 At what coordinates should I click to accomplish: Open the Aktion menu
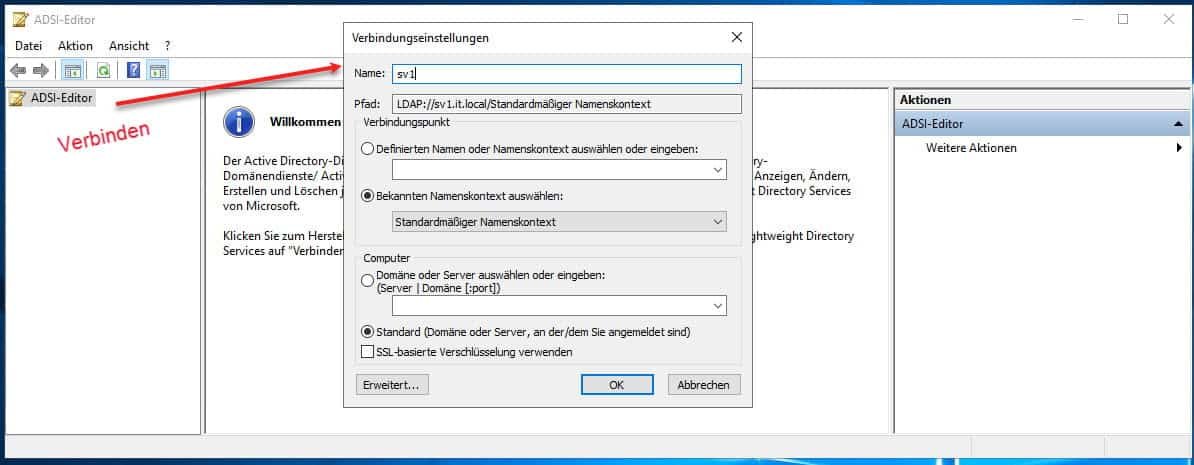[x=75, y=46]
